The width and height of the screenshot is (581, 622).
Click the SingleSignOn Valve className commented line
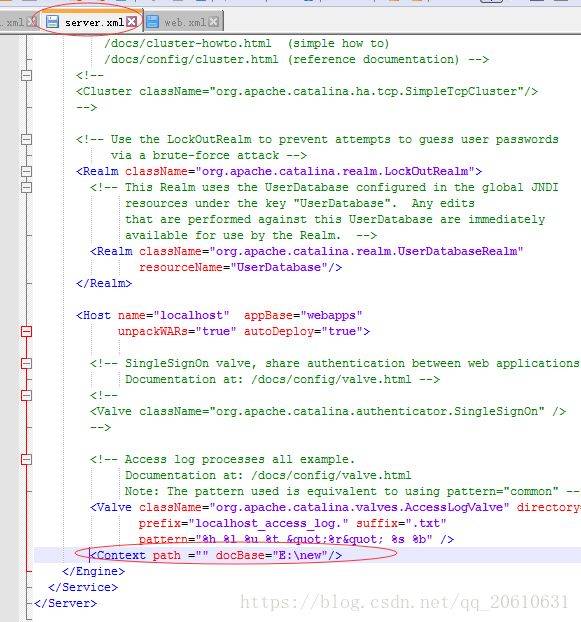coord(328,411)
